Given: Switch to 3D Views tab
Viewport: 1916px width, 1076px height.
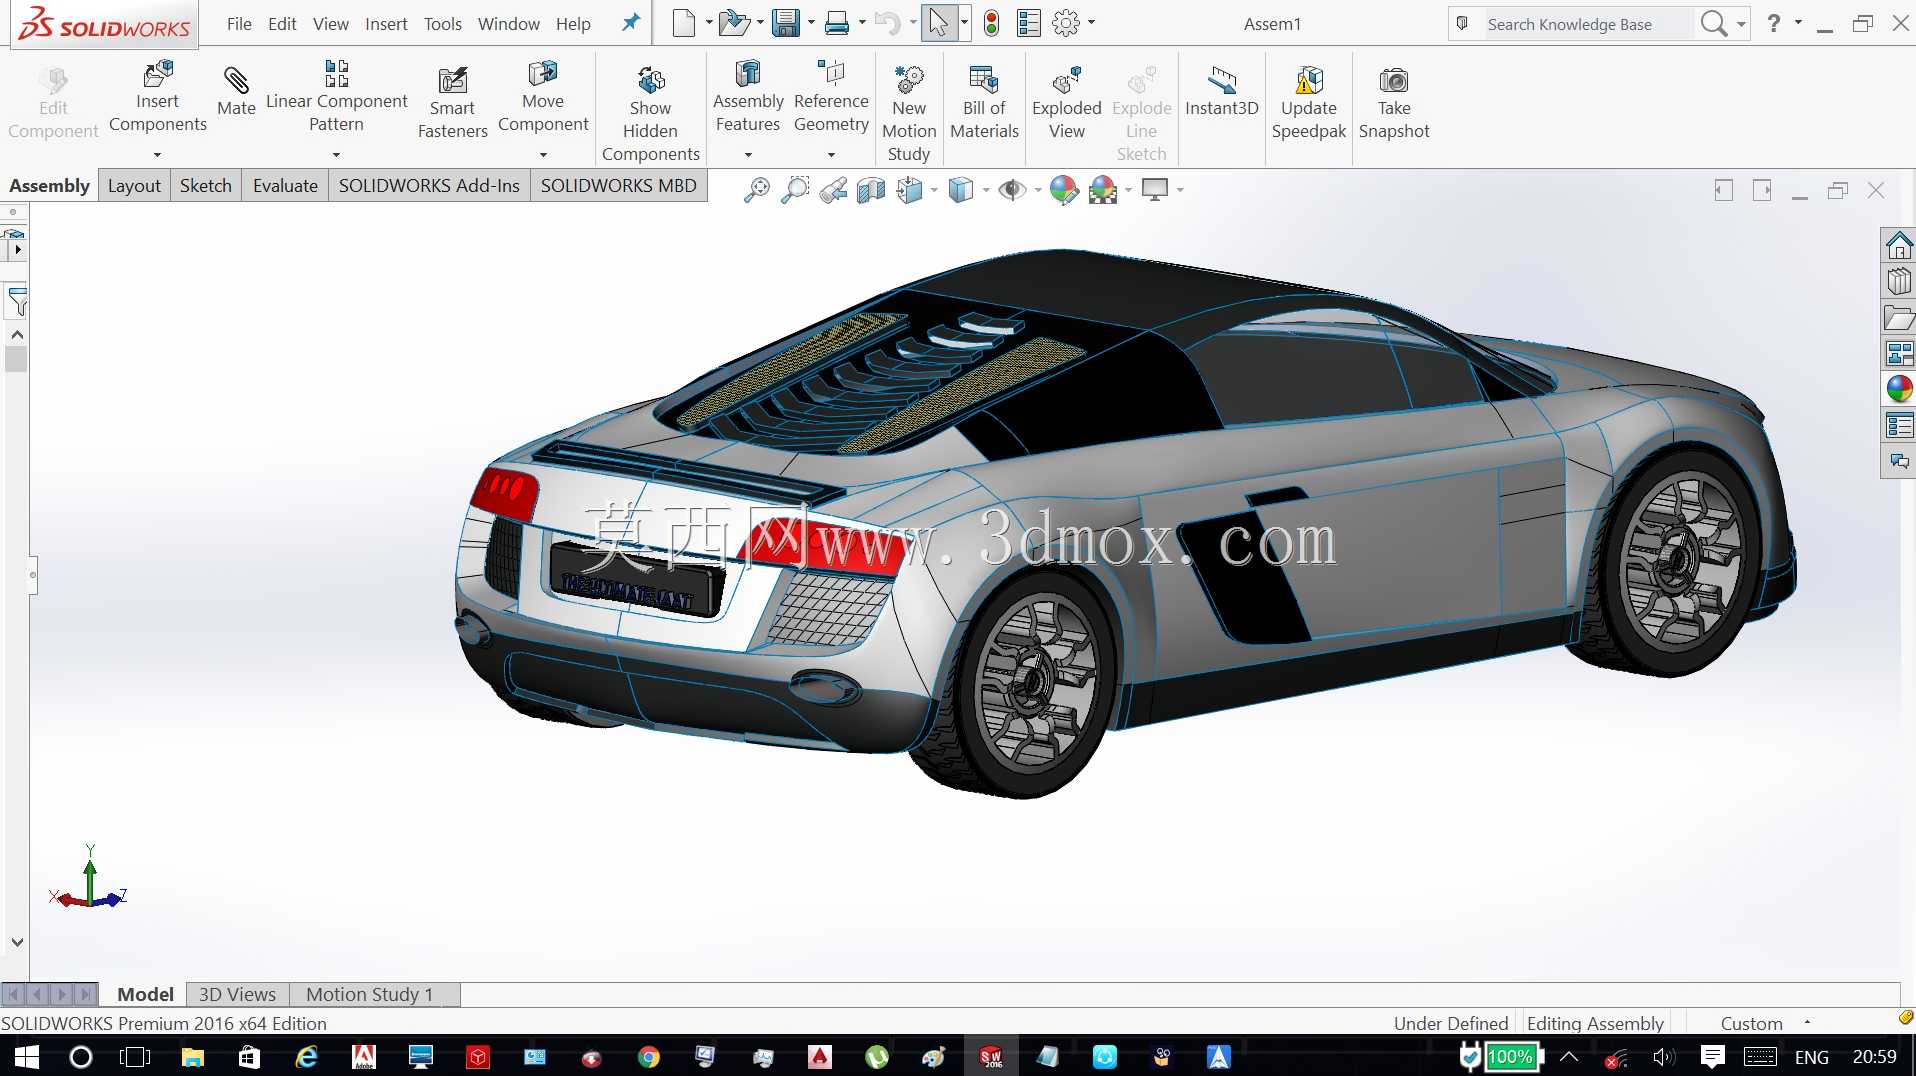Looking at the screenshot, I should click(x=237, y=994).
